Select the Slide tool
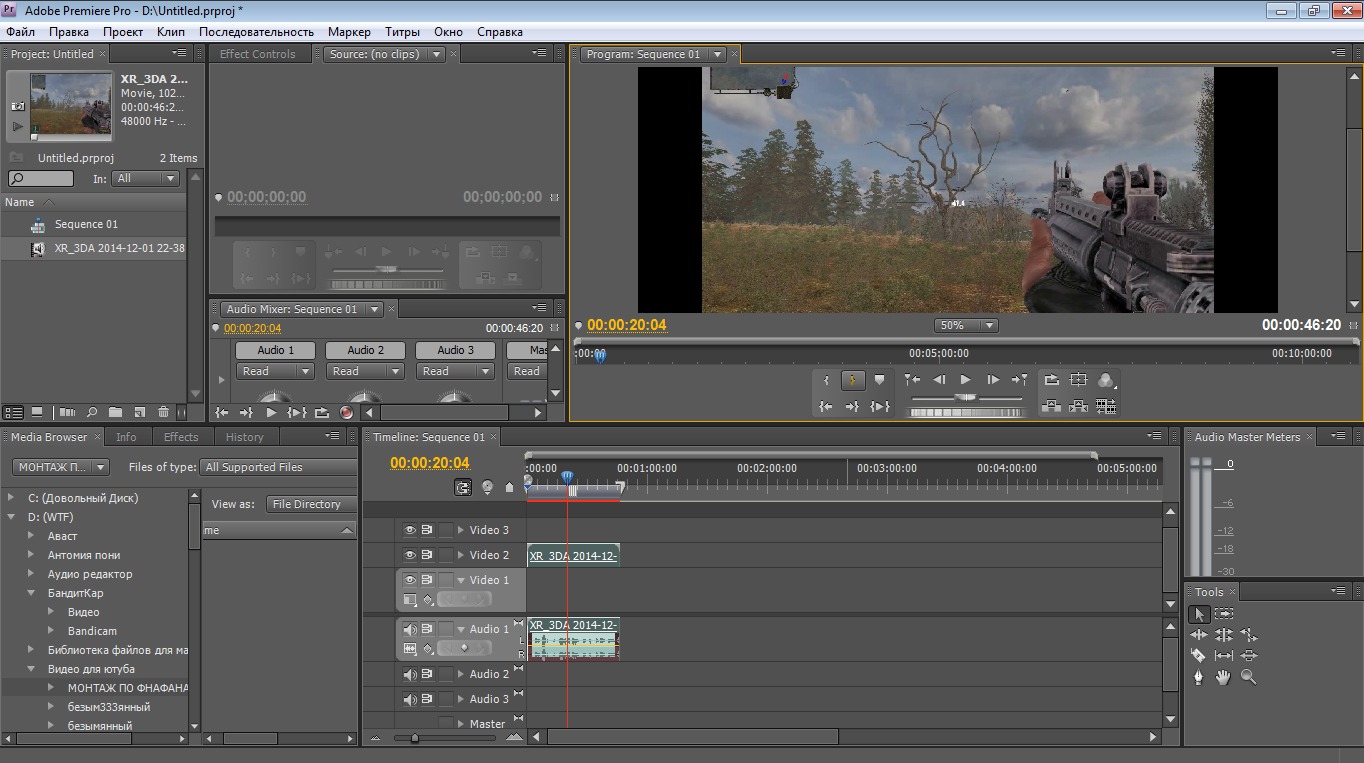This screenshot has width=1364, height=763. tap(1248, 656)
